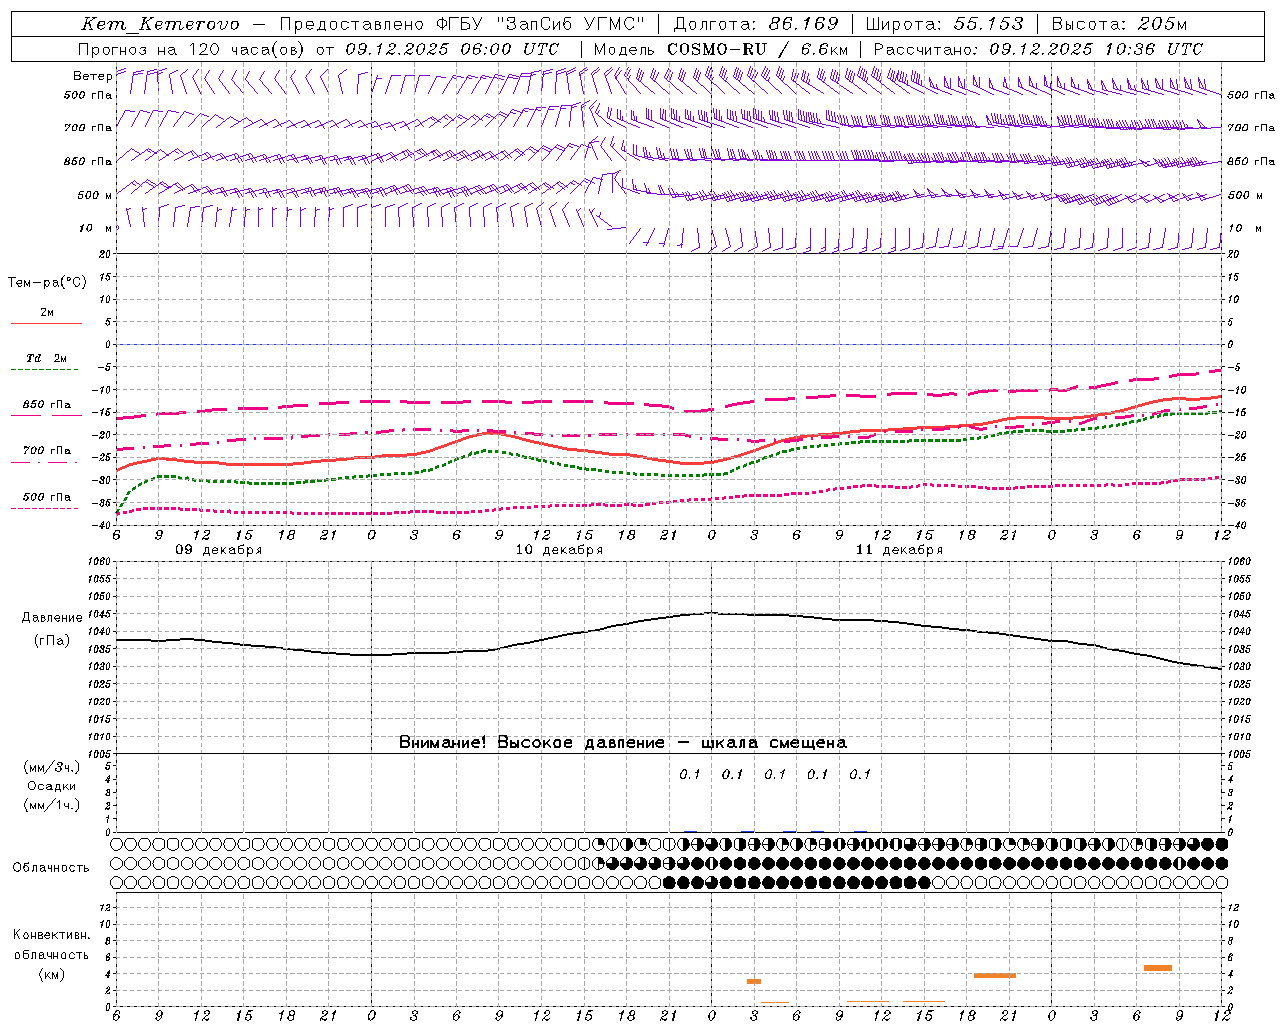Click the 11 декабря date label
This screenshot has height=1024, width=1280.
pos(899,550)
